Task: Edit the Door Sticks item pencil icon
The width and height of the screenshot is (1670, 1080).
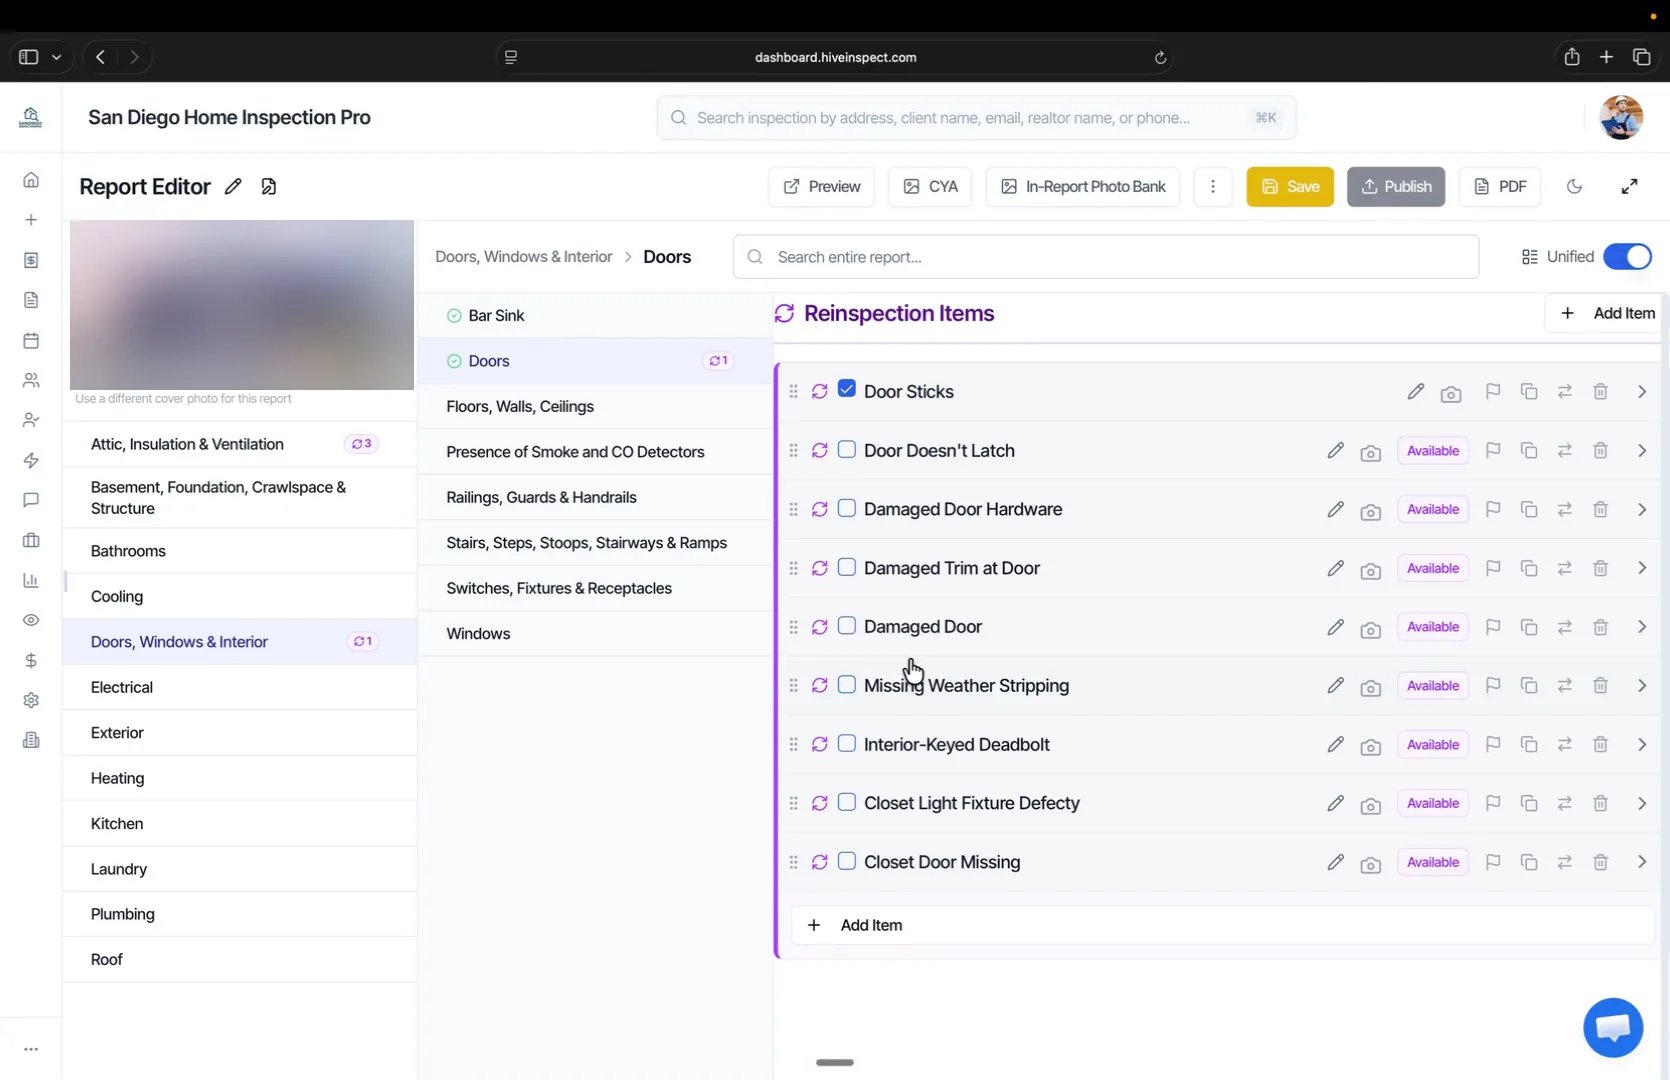Action: tap(1415, 392)
